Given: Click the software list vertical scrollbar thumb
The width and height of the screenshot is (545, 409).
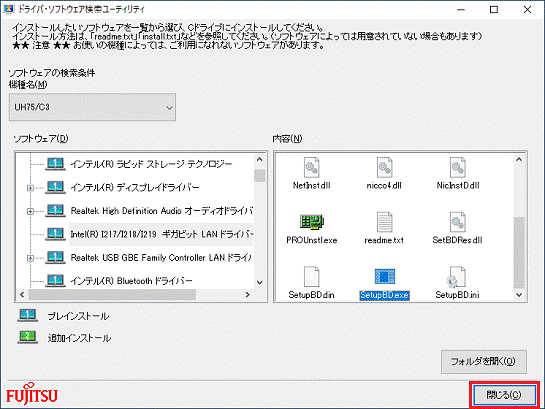Looking at the screenshot, I should 260,175.
